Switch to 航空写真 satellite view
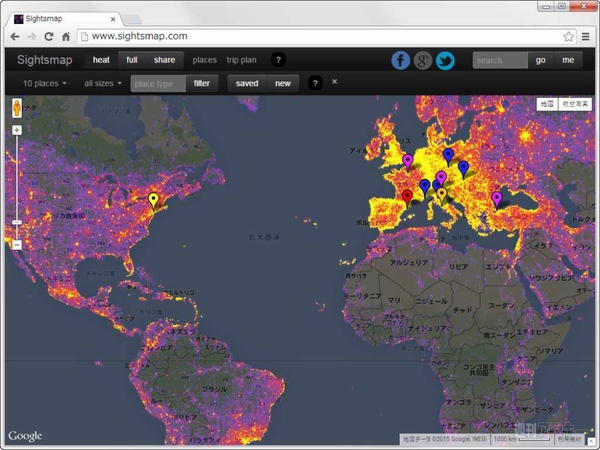This screenshot has width=600, height=450. pos(575,103)
